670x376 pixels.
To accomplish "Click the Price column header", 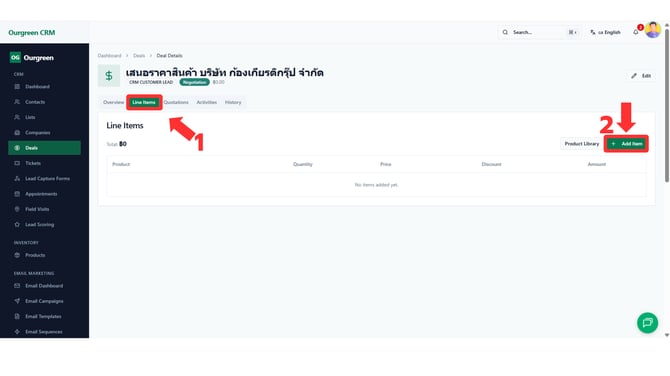I will pyautogui.click(x=386, y=164).
